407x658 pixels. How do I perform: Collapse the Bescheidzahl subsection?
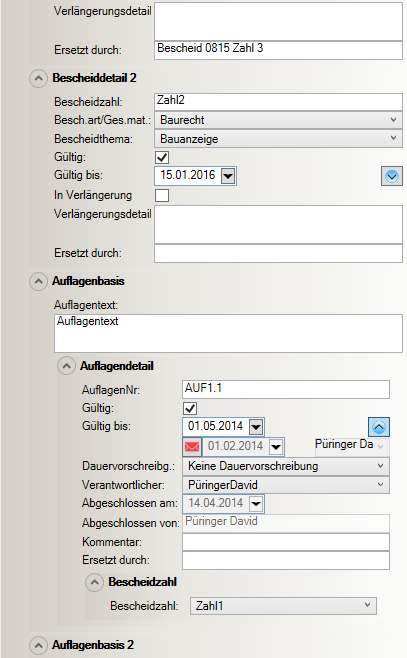(x=94, y=582)
